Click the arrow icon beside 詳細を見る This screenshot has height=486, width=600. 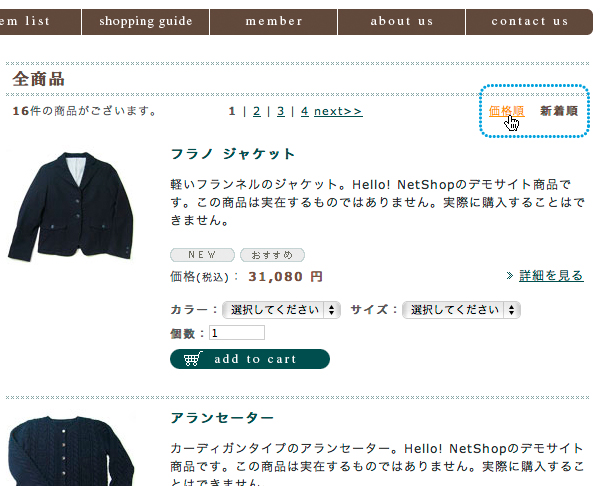click(510, 276)
